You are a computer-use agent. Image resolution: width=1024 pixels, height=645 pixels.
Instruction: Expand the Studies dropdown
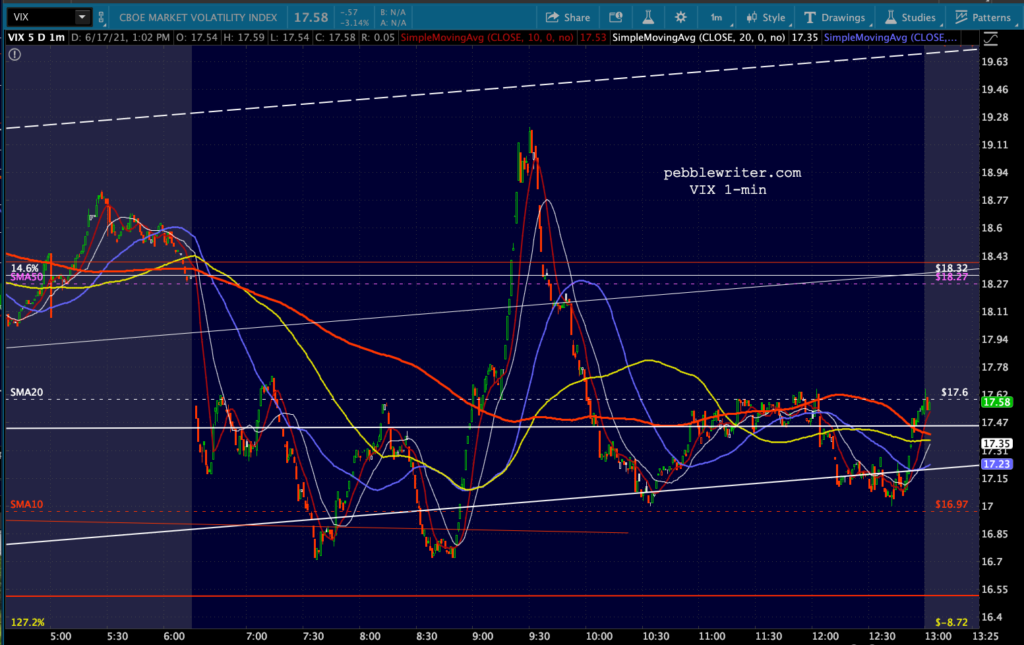point(908,17)
